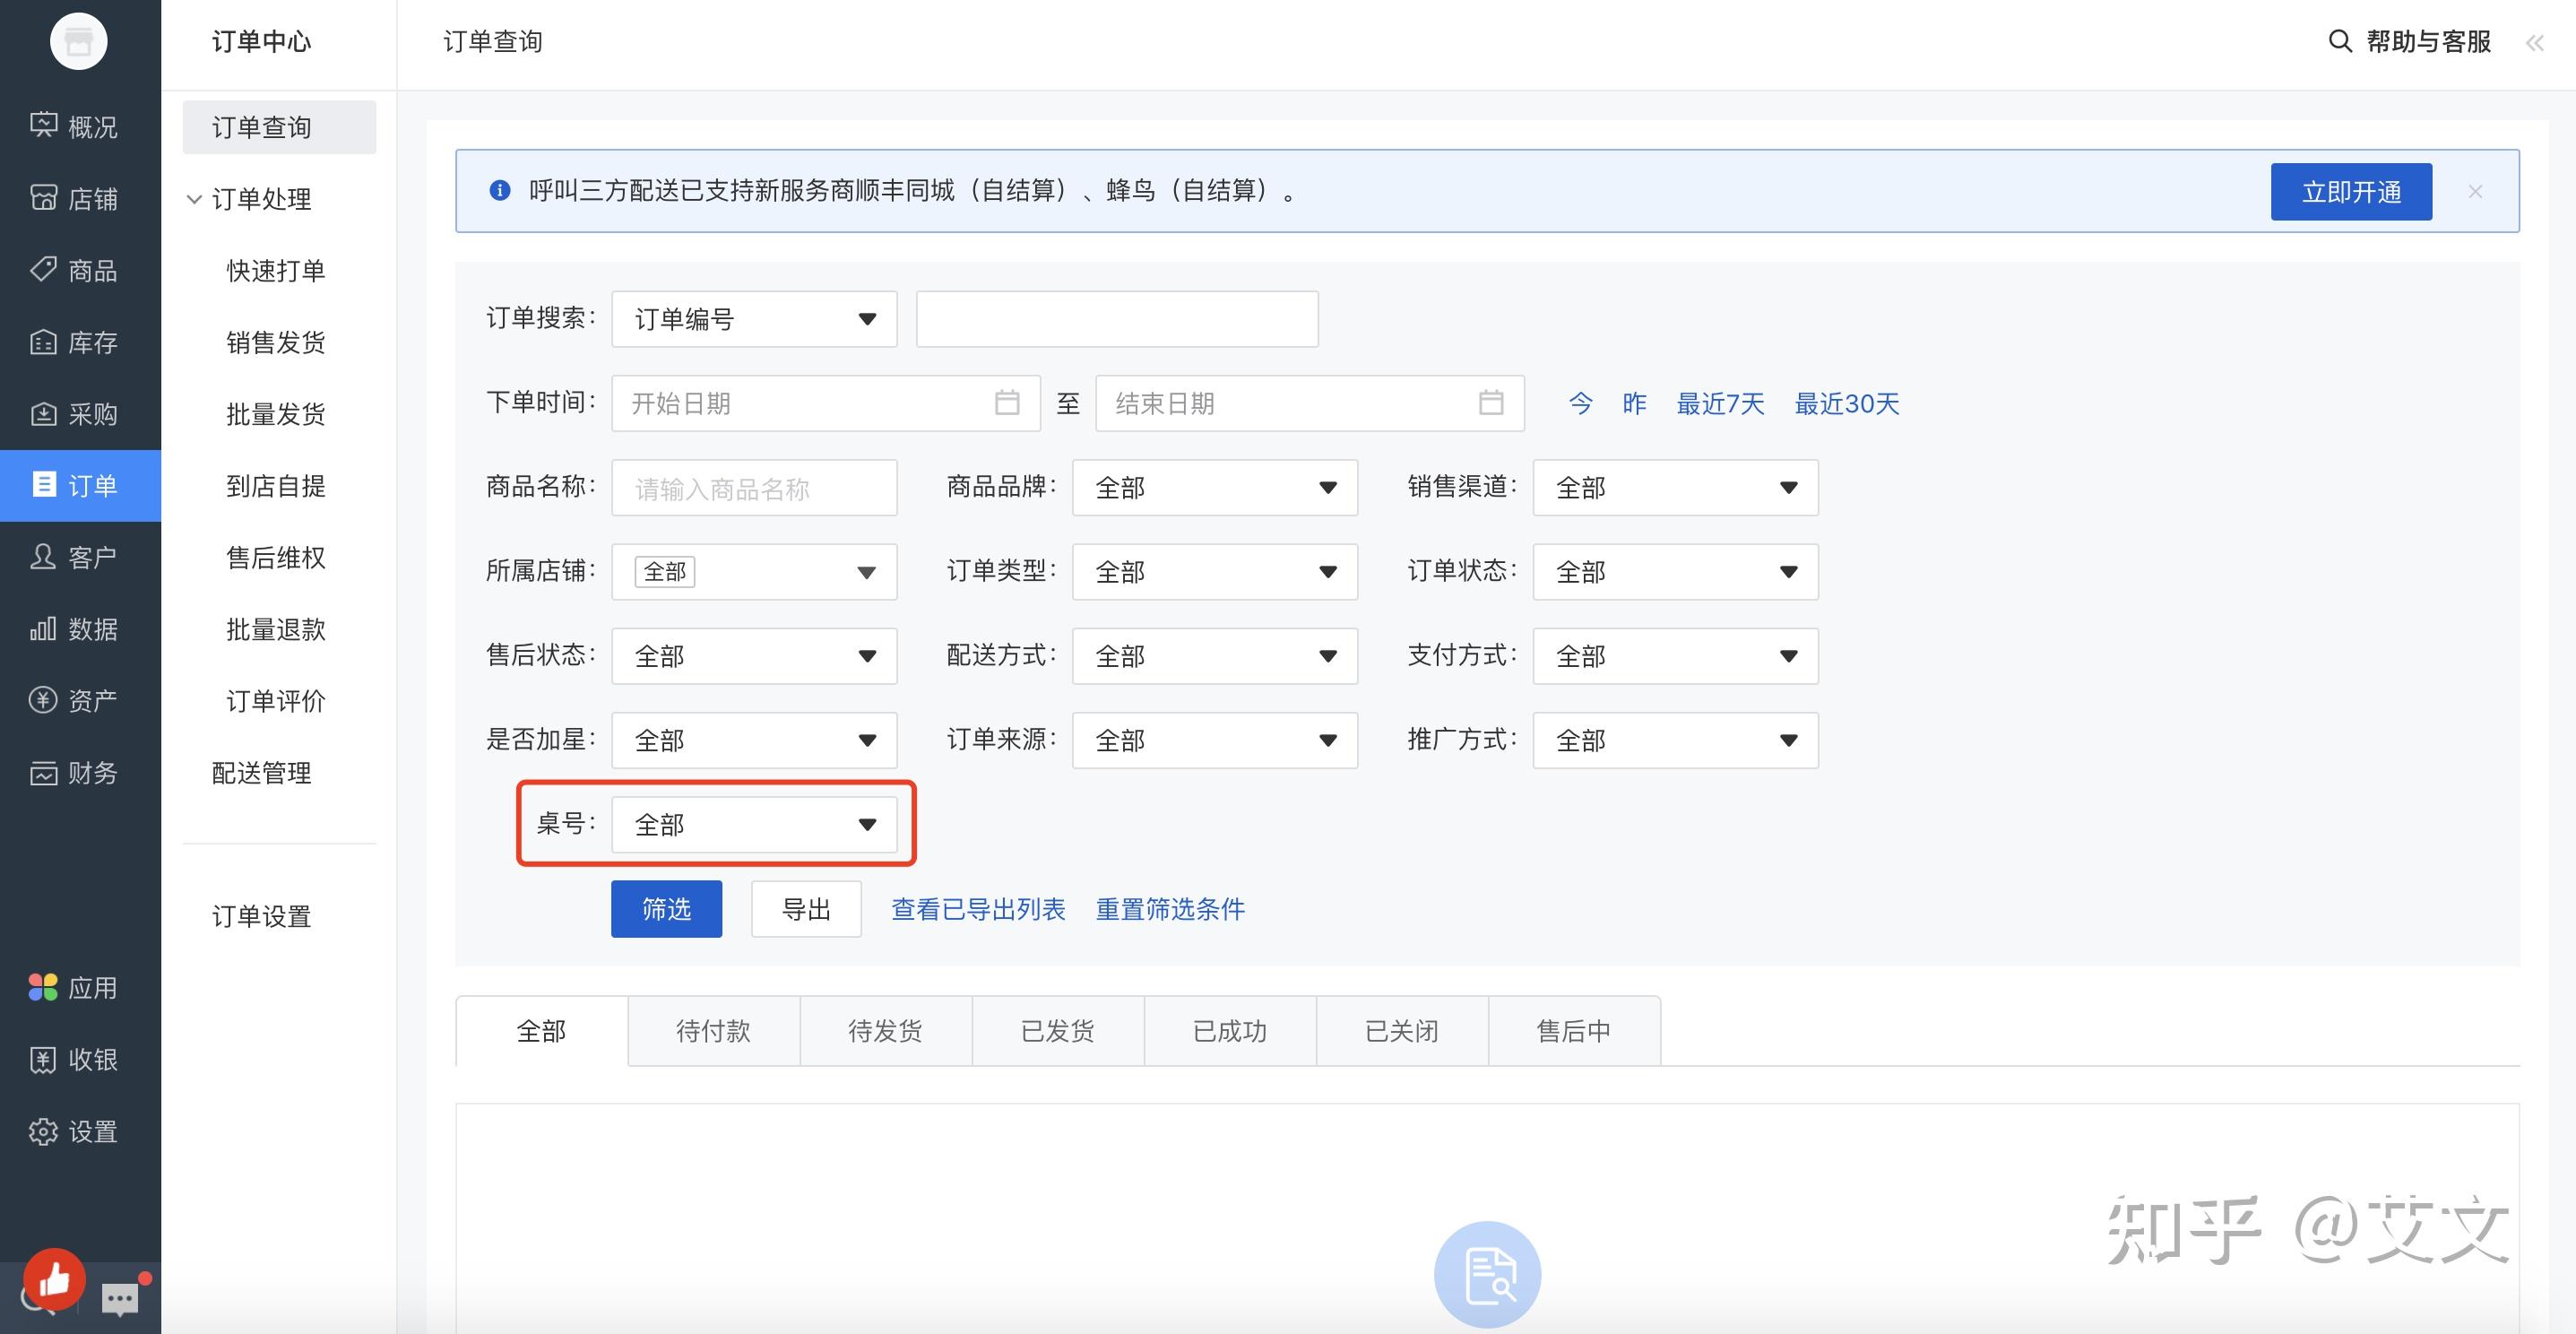Click the 导出 export button
This screenshot has height=1334, width=2576.
pyautogui.click(x=806, y=909)
